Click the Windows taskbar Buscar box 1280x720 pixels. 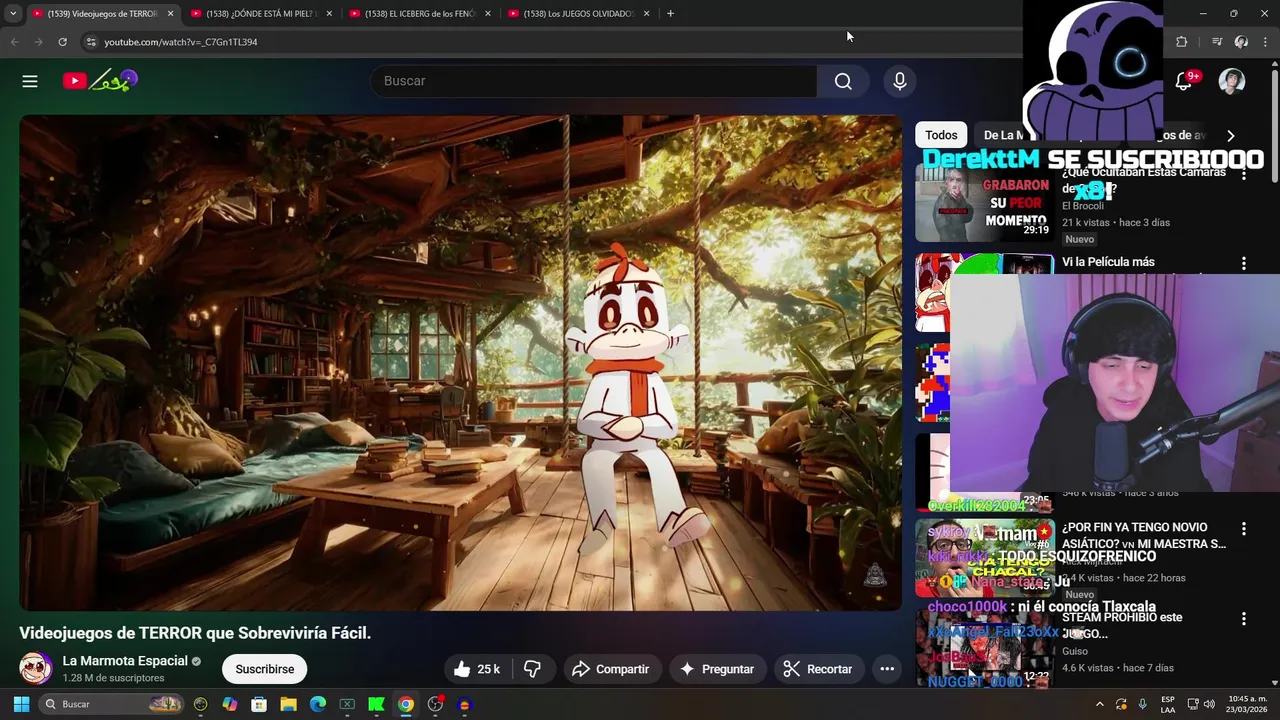(x=112, y=704)
